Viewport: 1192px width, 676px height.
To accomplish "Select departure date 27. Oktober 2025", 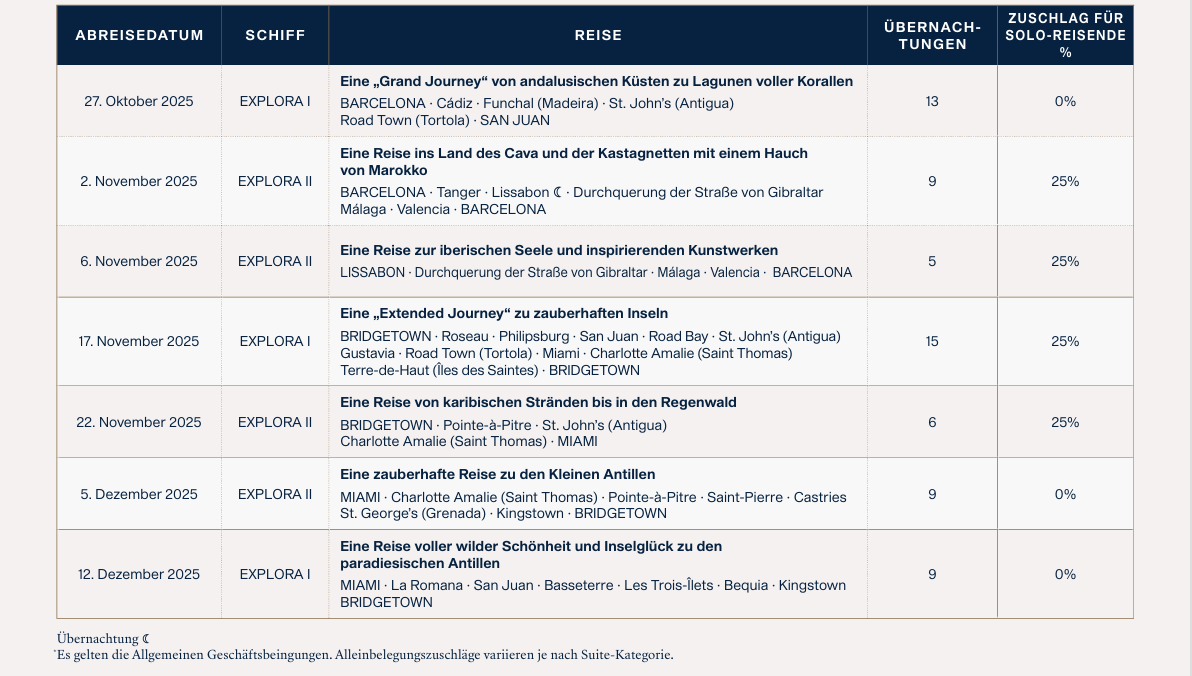I will pyautogui.click(x=139, y=101).
